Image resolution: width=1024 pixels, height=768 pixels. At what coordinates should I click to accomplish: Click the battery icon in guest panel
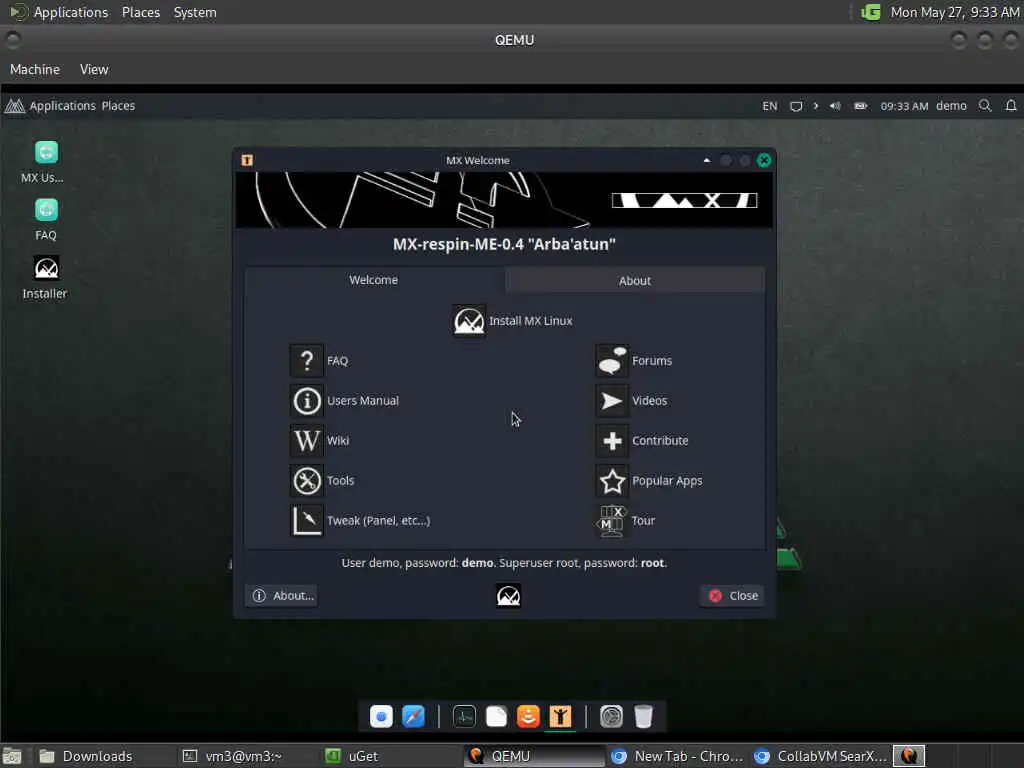(861, 106)
